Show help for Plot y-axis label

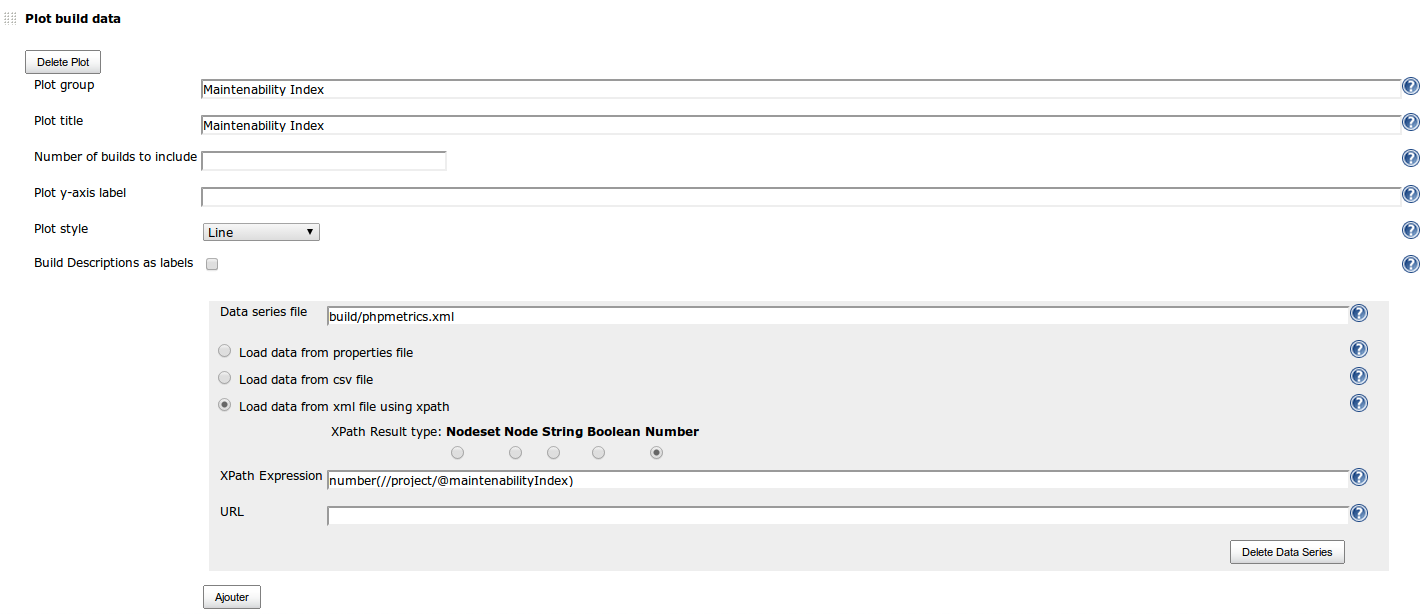(1411, 194)
